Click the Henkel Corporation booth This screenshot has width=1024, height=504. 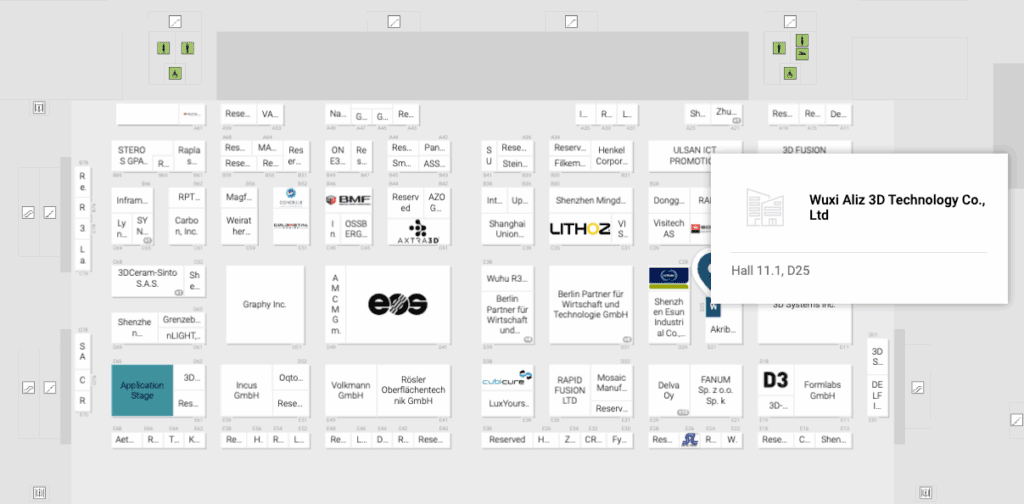tap(611, 153)
